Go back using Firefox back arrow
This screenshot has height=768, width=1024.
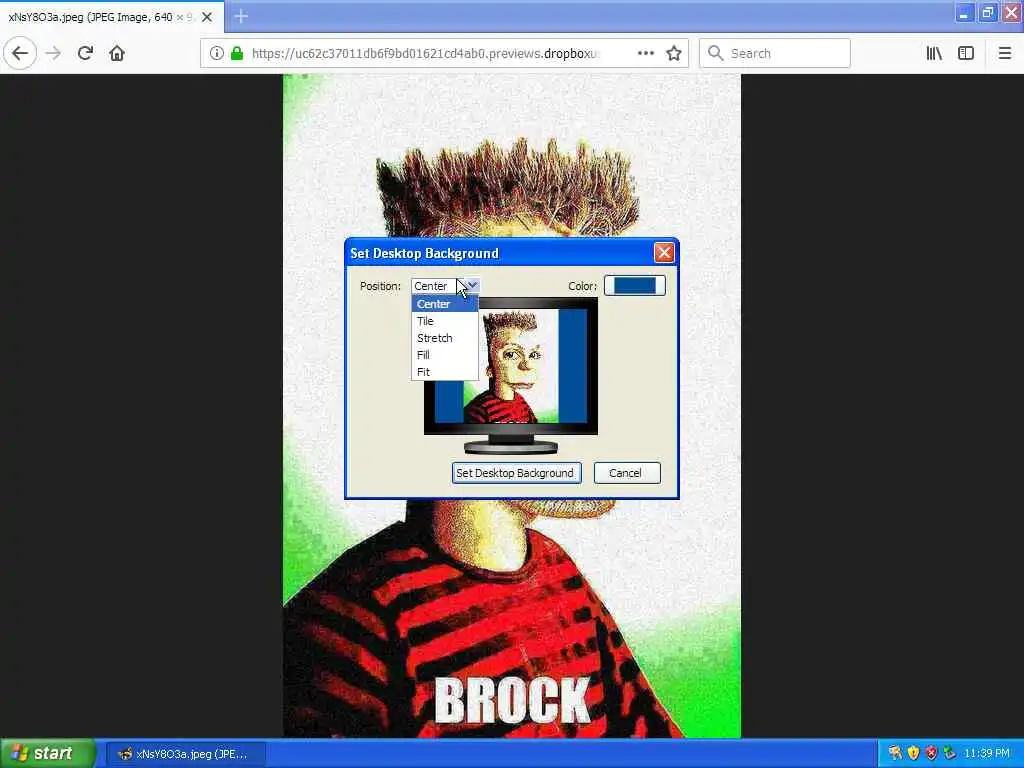coord(20,53)
